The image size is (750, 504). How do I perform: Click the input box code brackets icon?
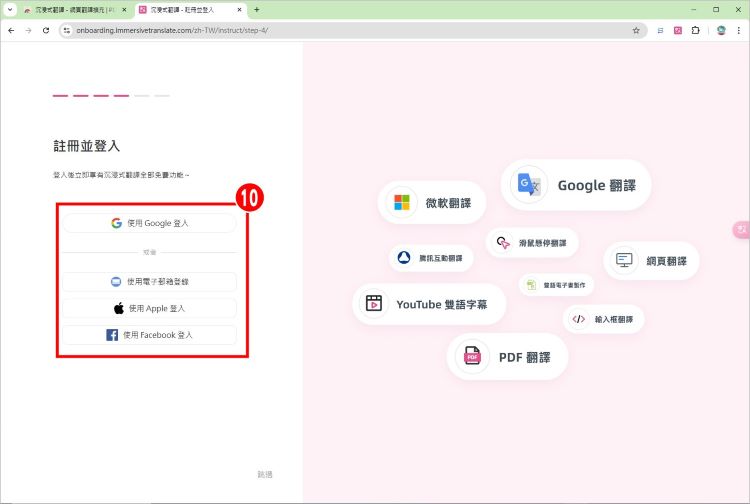pos(579,319)
